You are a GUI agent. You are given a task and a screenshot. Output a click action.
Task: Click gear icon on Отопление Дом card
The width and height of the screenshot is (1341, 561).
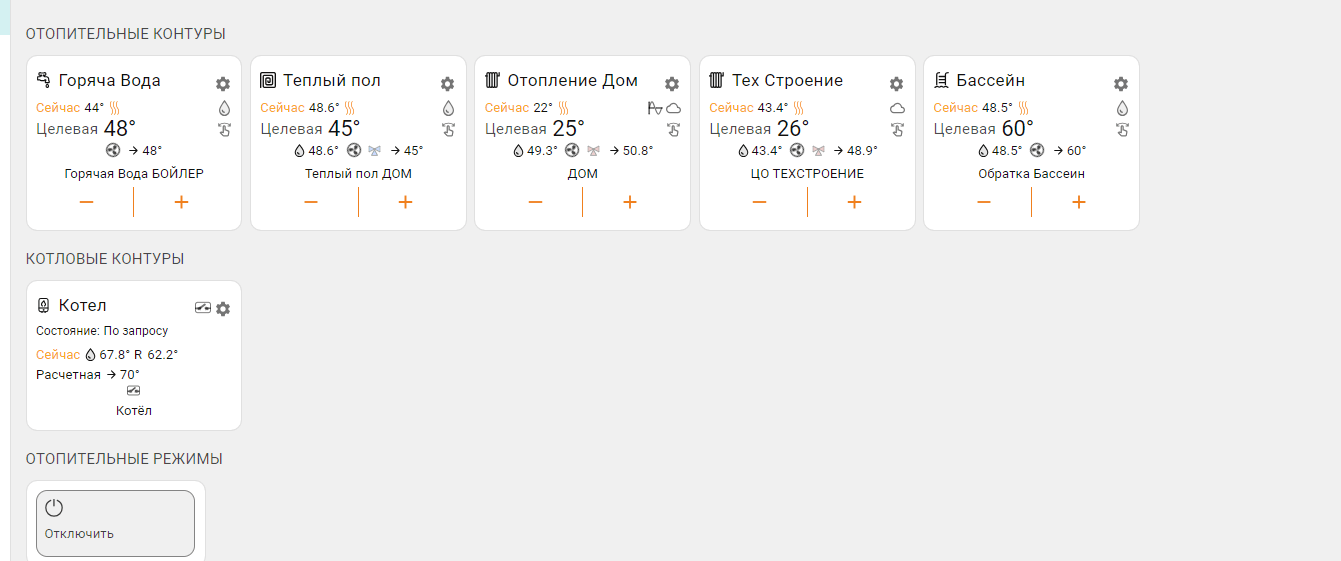pos(672,84)
